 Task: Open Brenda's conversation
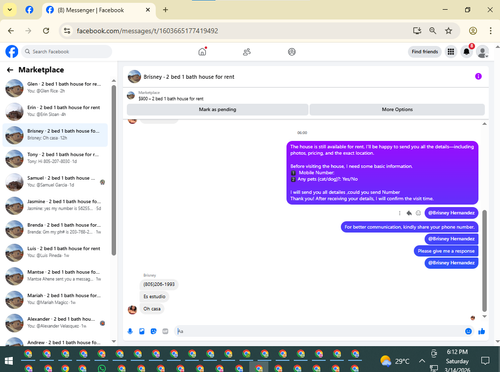pyautogui.click(x=55, y=229)
